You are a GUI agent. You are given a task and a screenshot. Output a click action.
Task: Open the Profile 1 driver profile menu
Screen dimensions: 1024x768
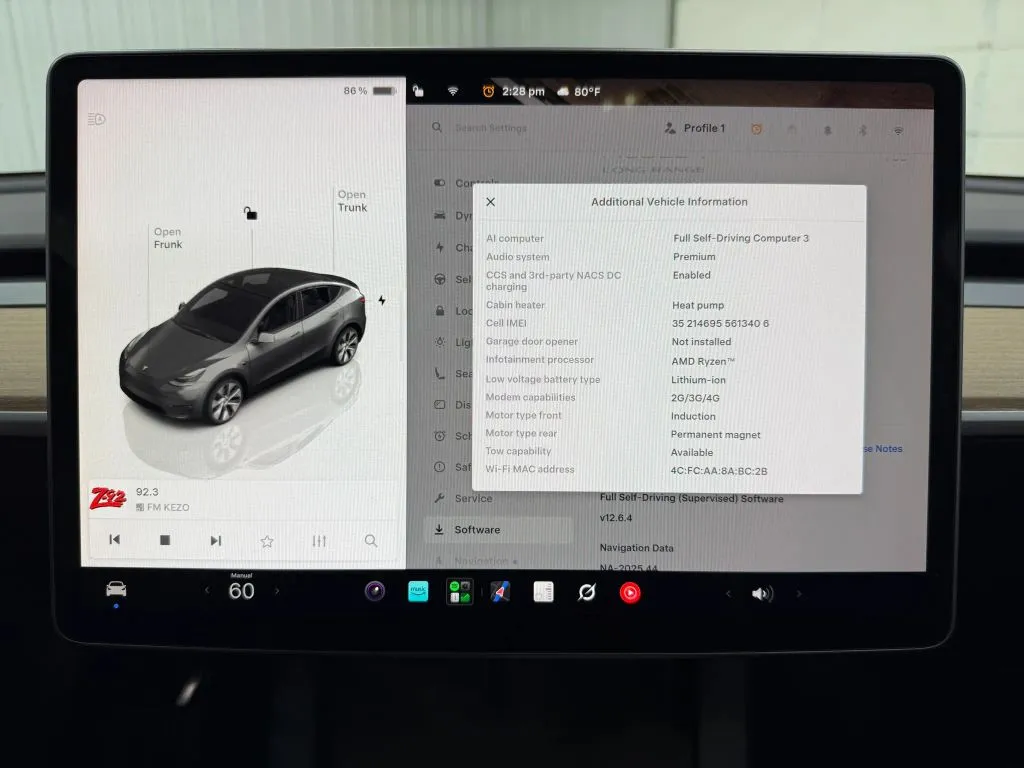[x=695, y=128]
